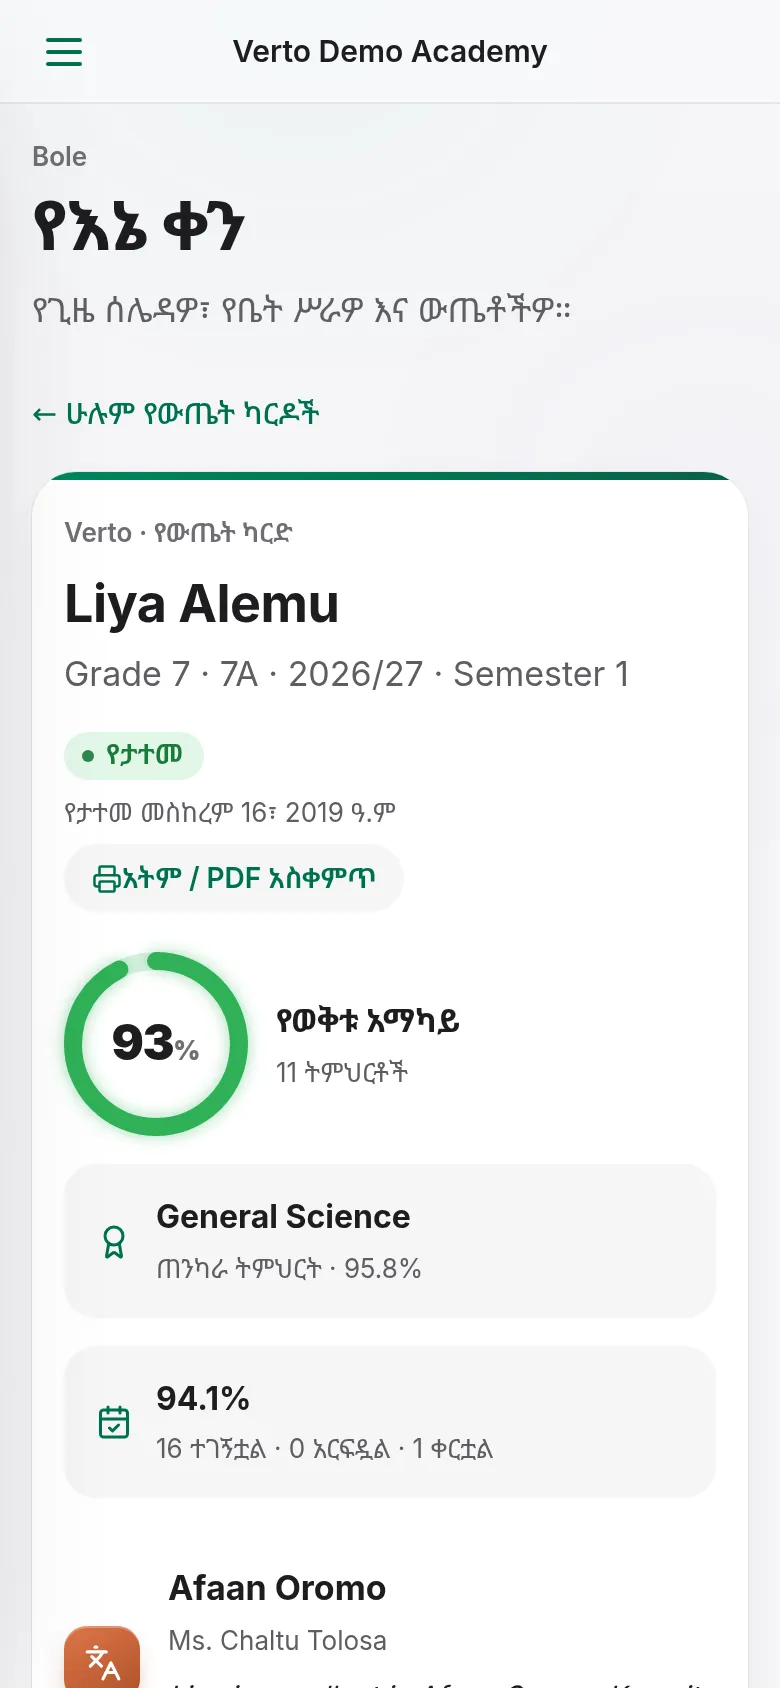This screenshot has height=1688, width=780.
Task: Click the printer icon in PDF button
Action: (107, 879)
